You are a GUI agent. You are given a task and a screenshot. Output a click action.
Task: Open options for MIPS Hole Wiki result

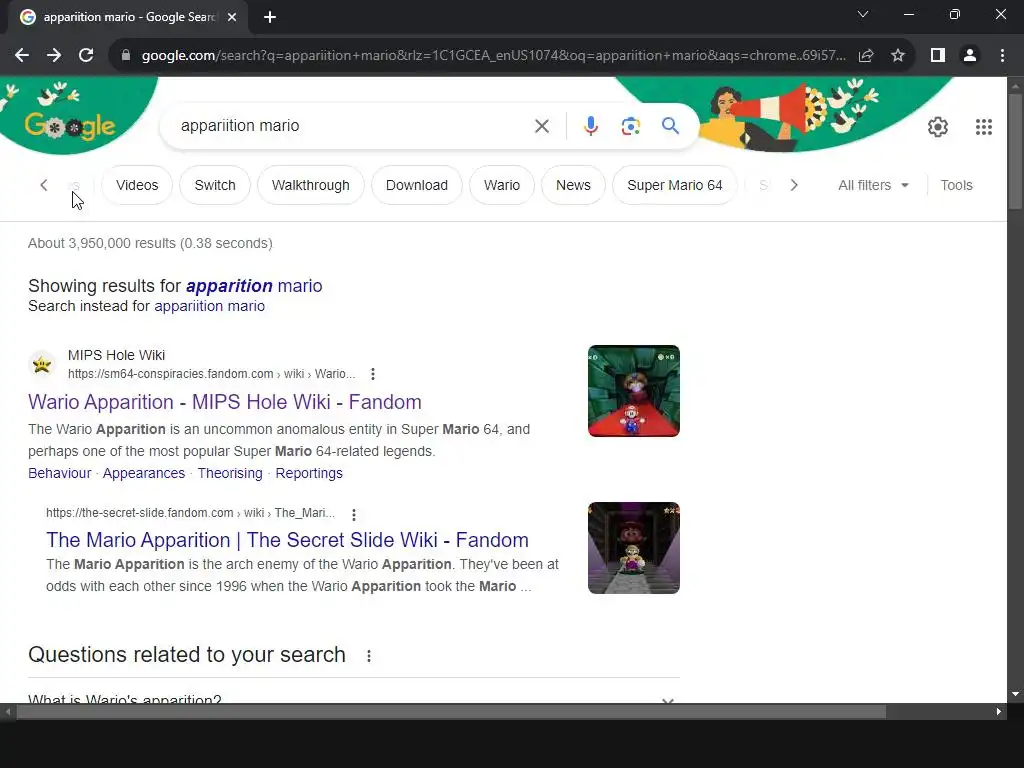pyautogui.click(x=373, y=374)
